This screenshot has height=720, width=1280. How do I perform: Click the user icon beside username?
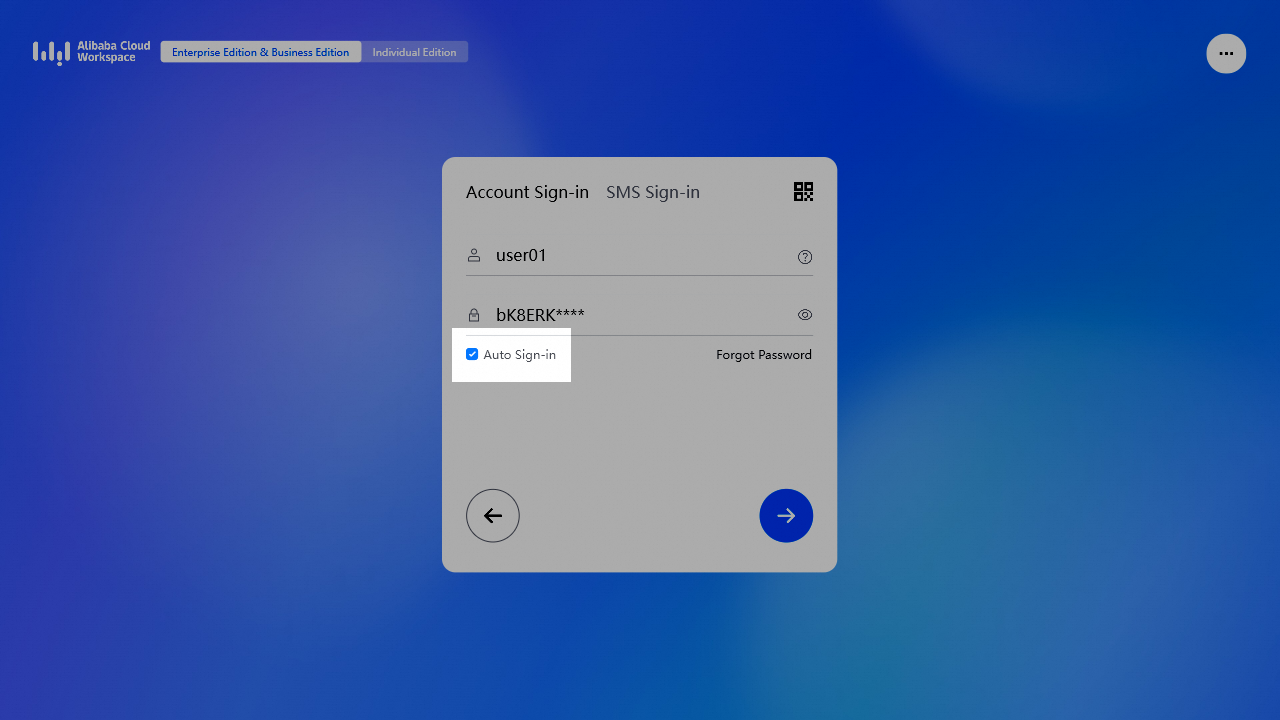pos(474,256)
